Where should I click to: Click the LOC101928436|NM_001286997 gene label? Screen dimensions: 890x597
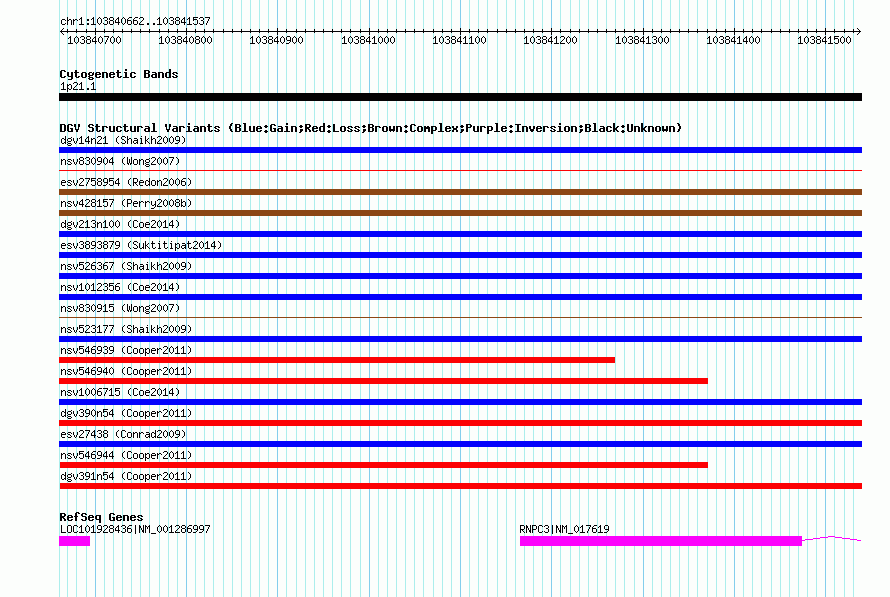pos(135,529)
